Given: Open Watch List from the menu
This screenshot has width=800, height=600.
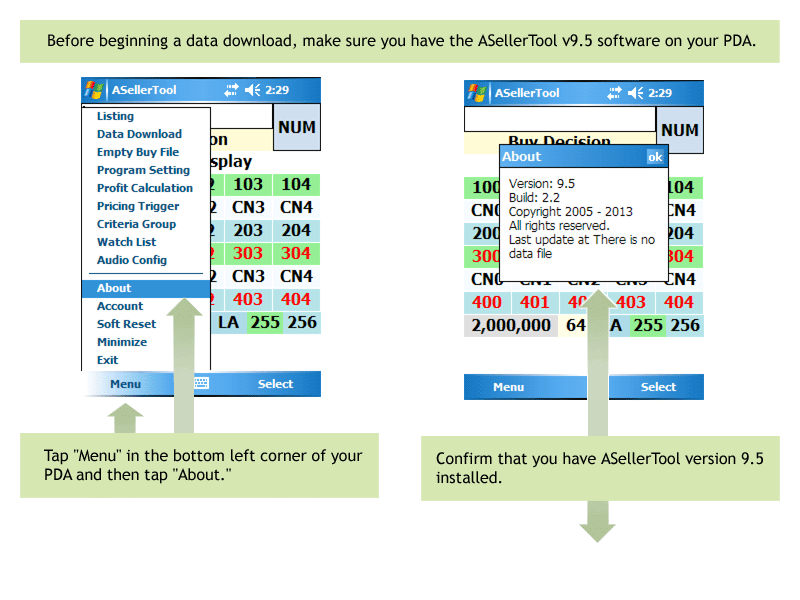Looking at the screenshot, I should tap(127, 242).
